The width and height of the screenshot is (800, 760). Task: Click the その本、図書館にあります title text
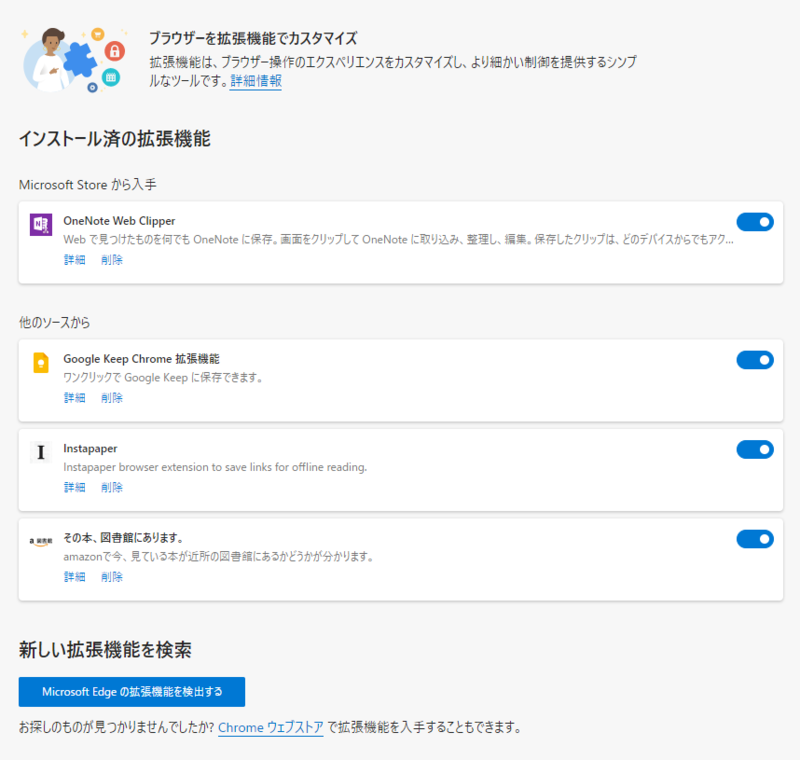coord(123,538)
